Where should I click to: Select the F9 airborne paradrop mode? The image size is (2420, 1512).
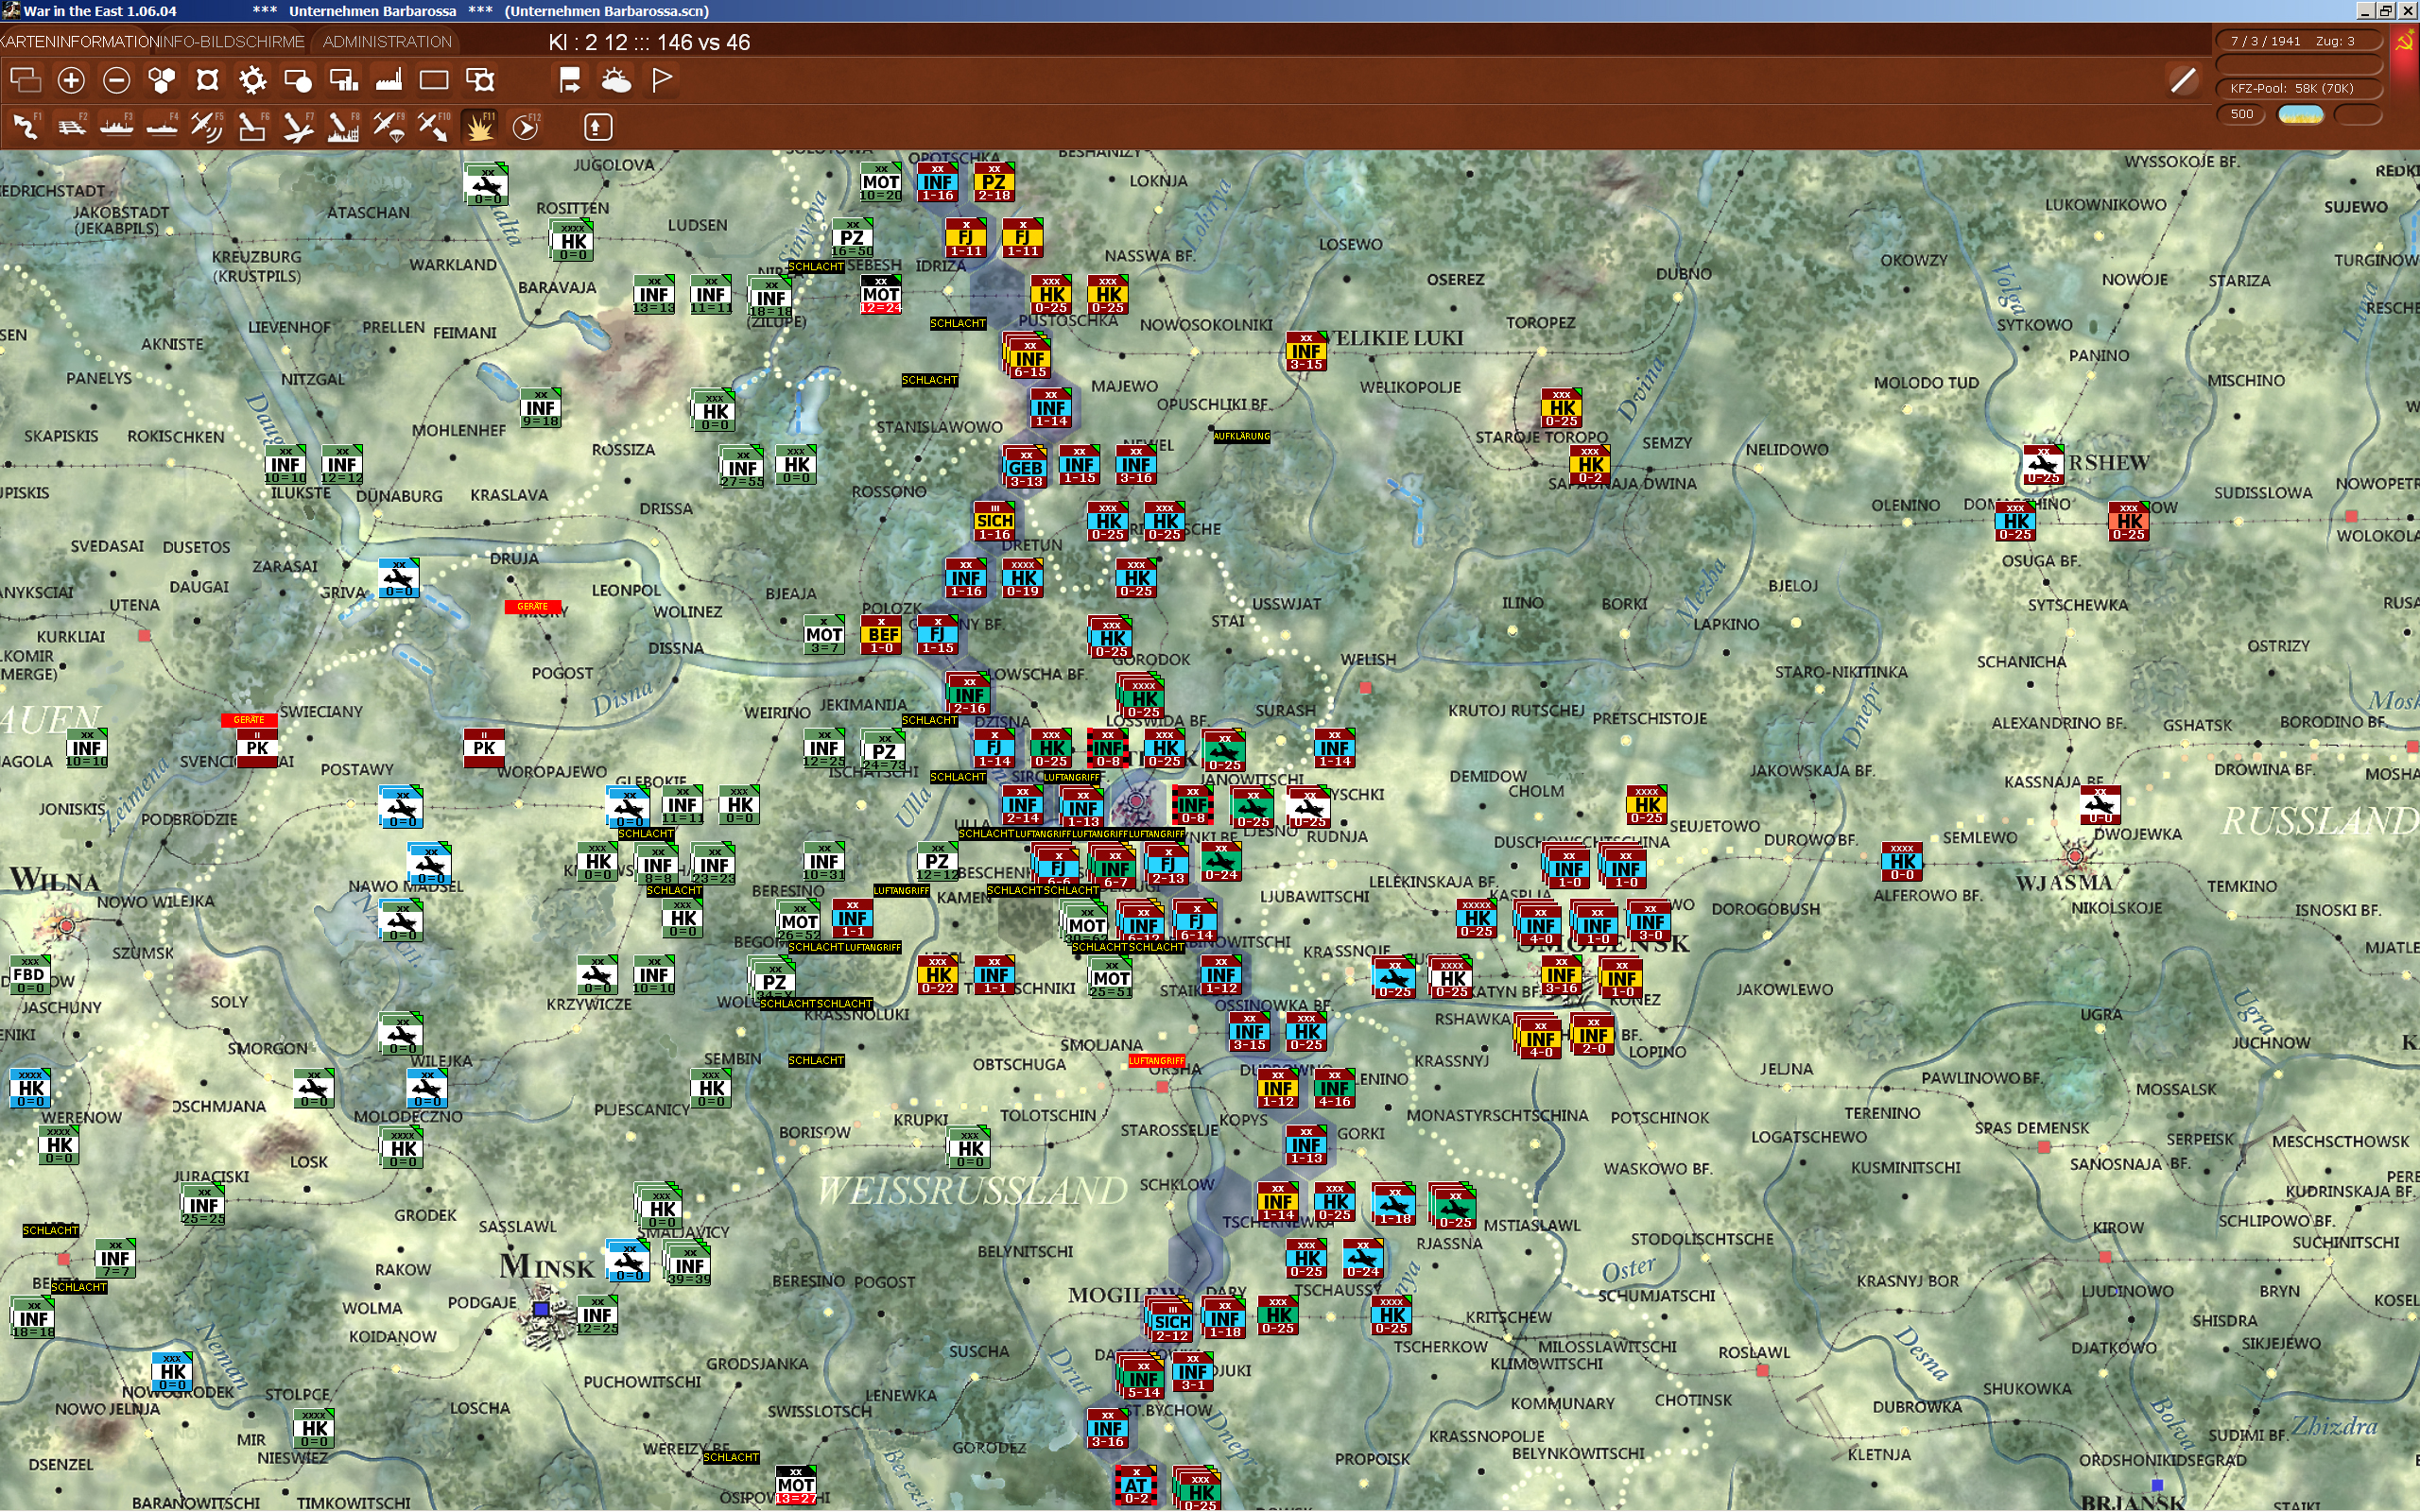389,127
